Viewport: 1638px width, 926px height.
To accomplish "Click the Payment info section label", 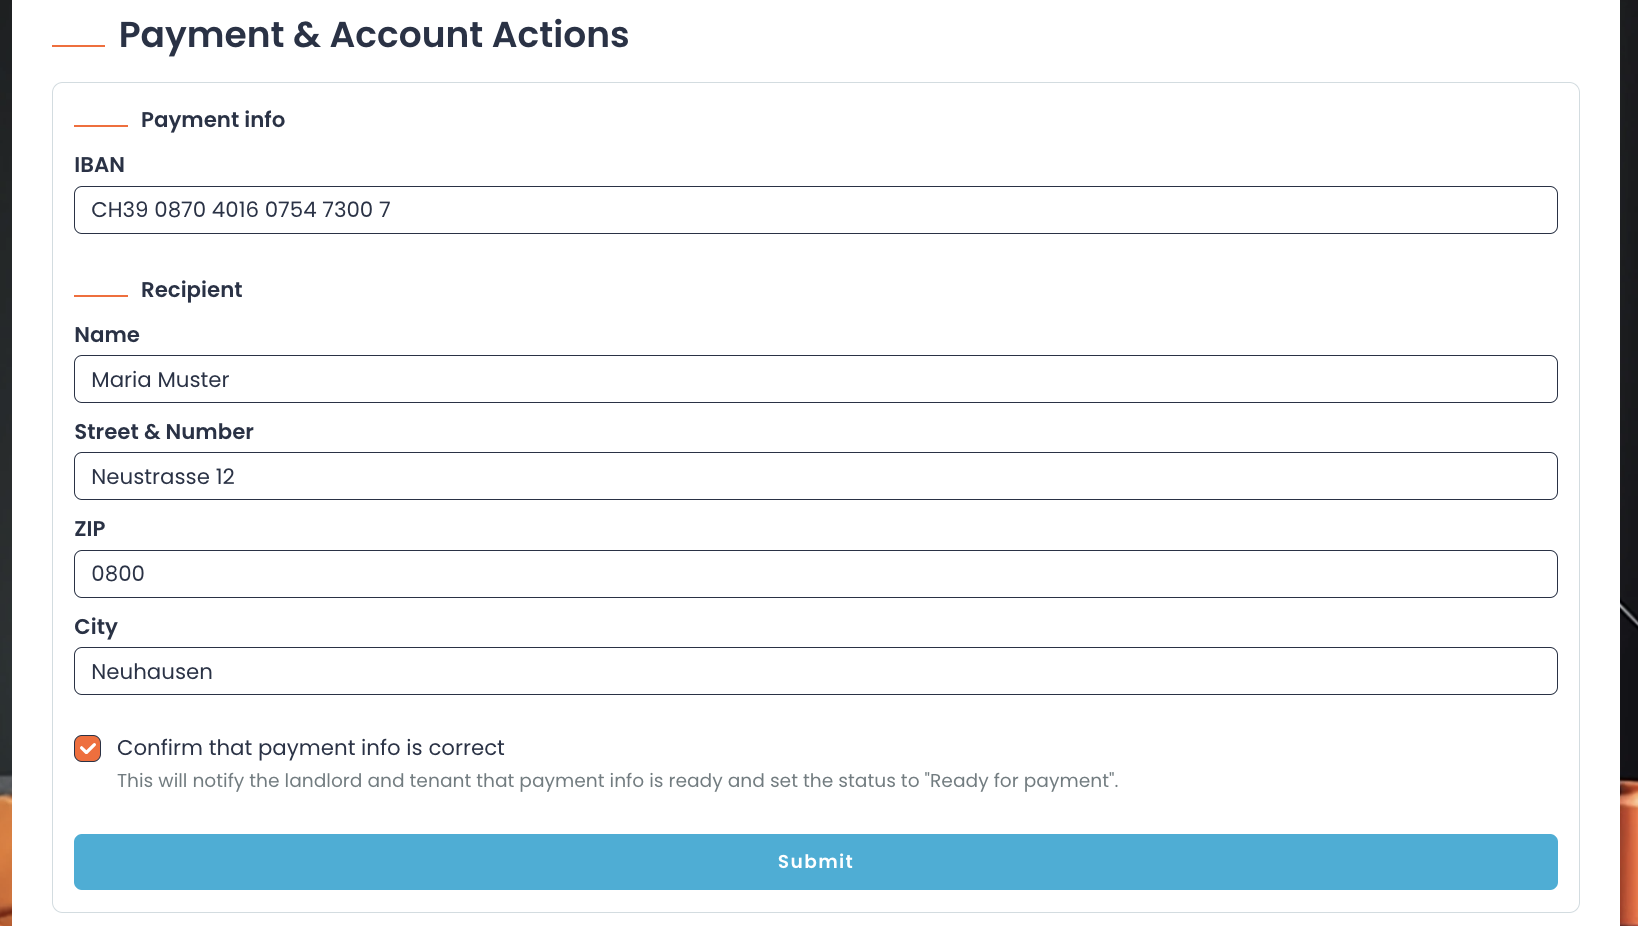I will [x=212, y=119].
